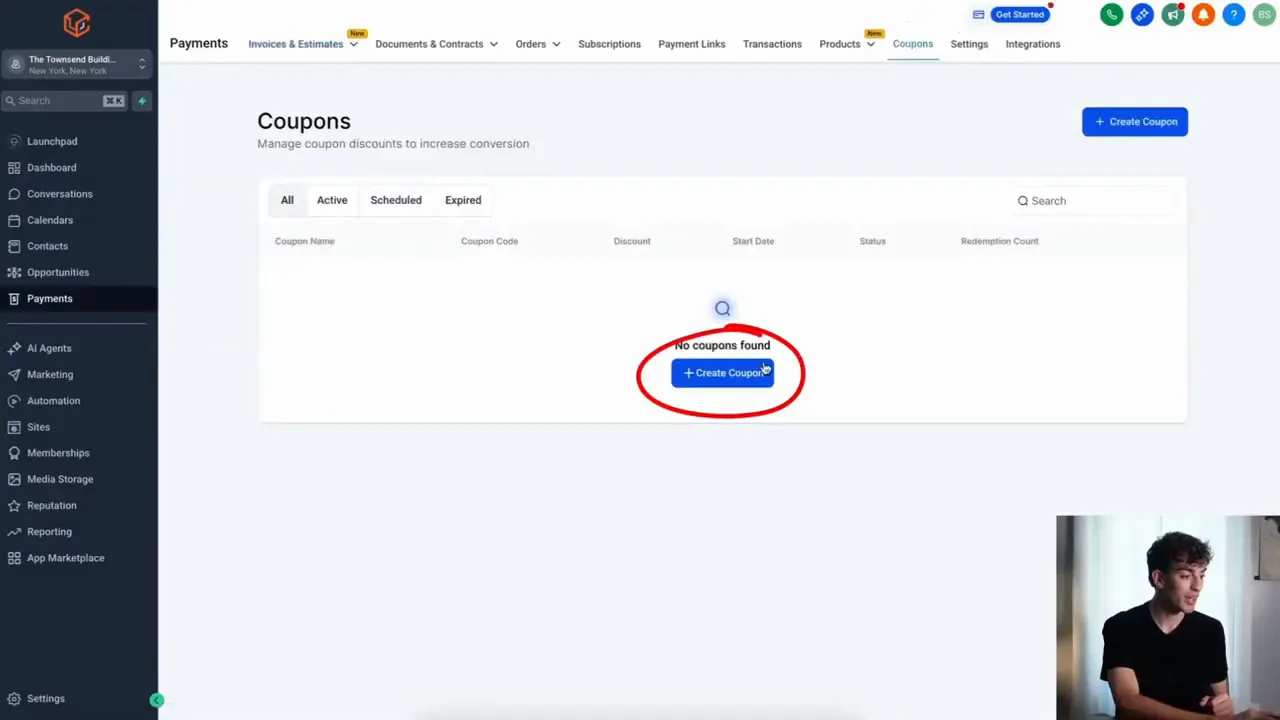
Task: Click the green phone dialer icon
Action: click(1111, 14)
